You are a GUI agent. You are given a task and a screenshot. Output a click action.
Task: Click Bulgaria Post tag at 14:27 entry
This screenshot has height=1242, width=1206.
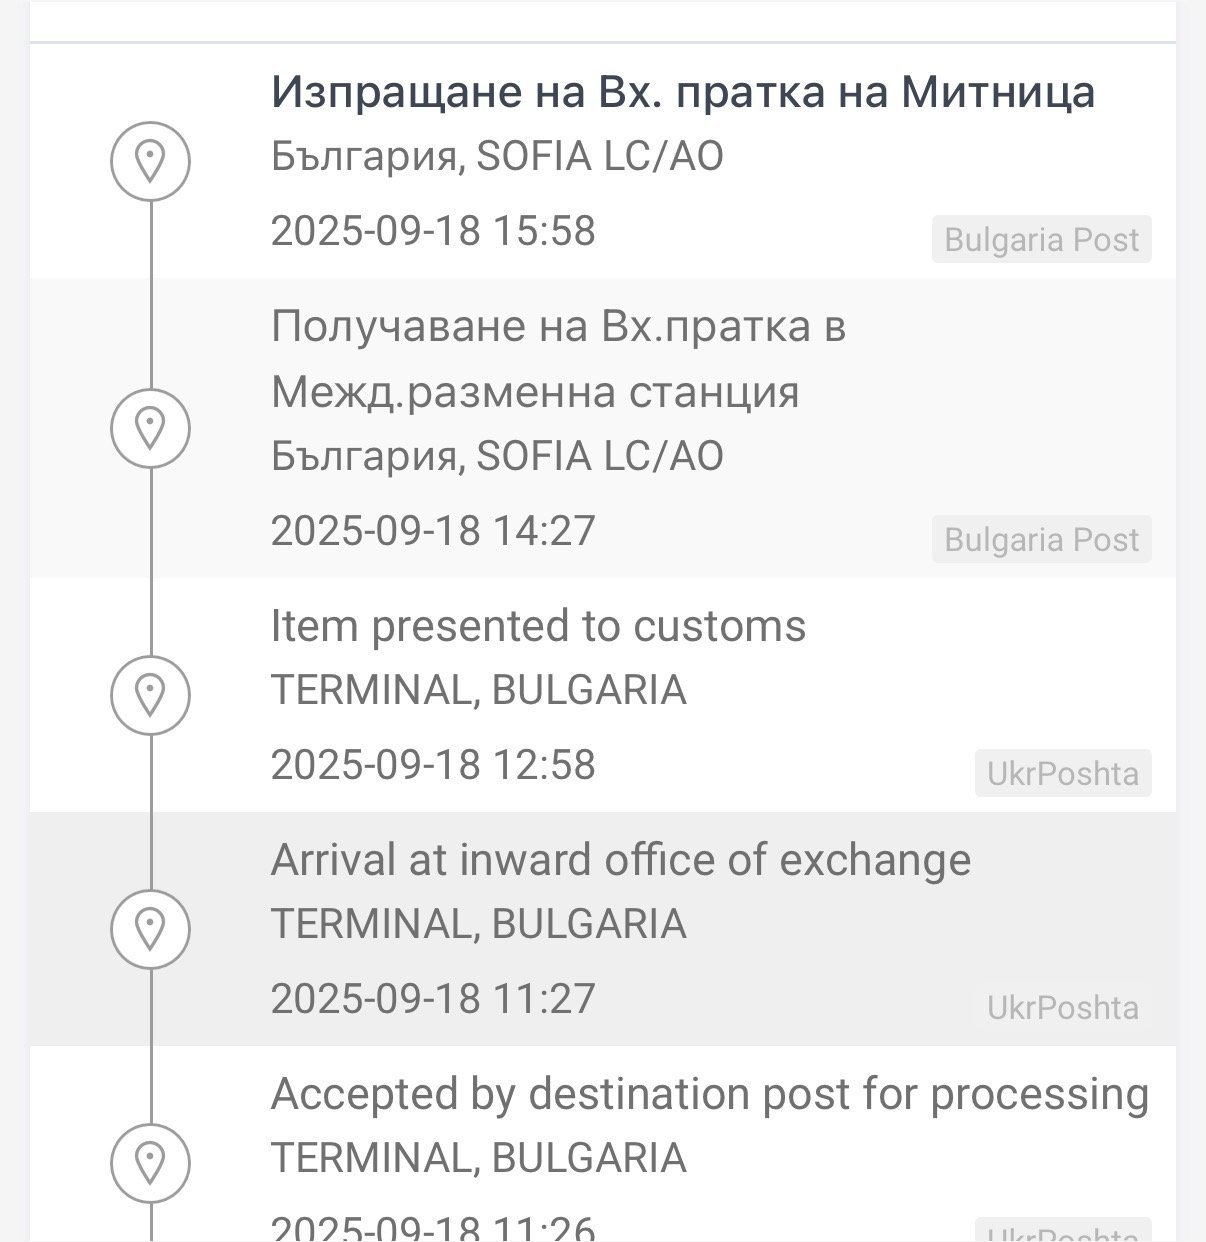coord(1041,540)
